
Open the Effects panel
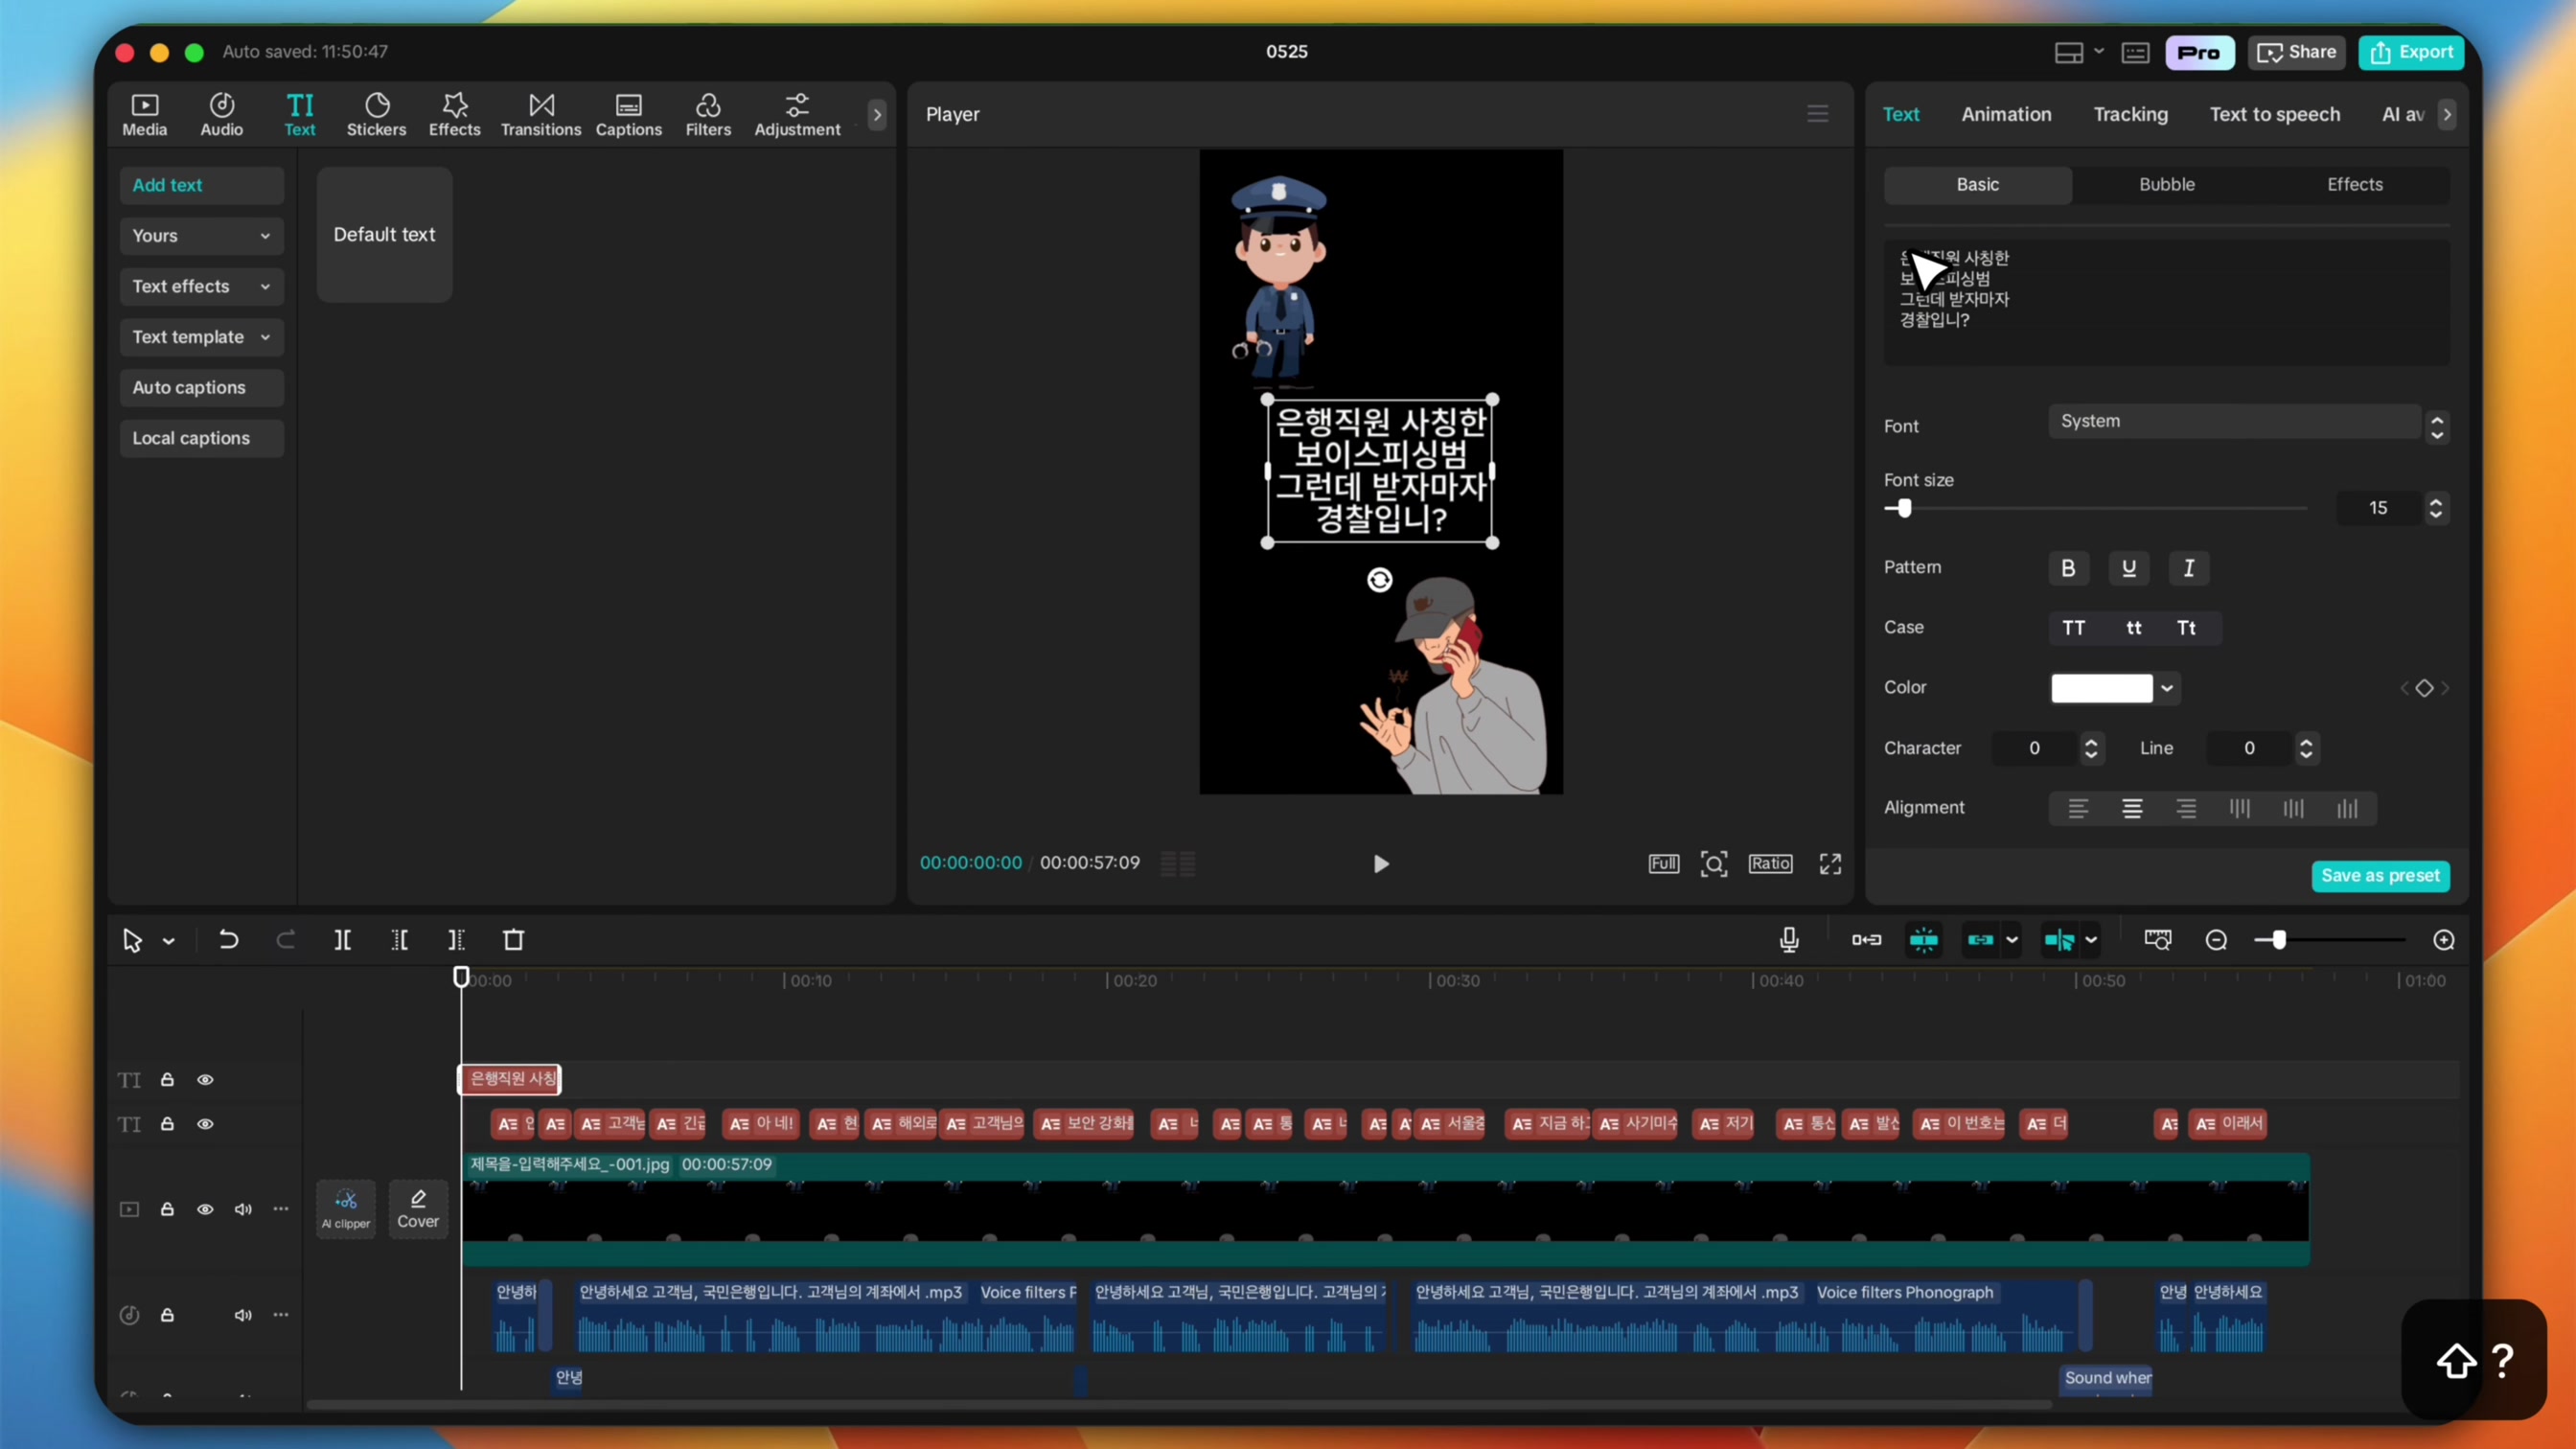(x=455, y=114)
